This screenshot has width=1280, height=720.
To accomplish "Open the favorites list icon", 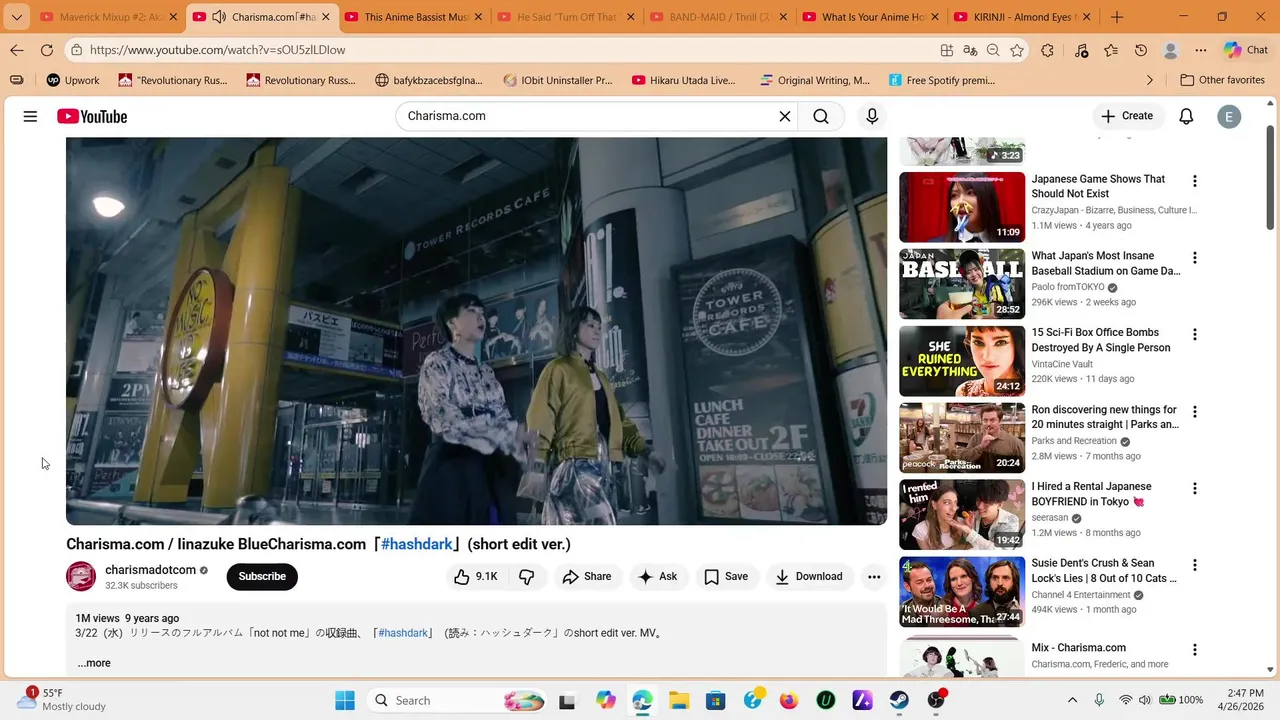I will tap(1111, 50).
